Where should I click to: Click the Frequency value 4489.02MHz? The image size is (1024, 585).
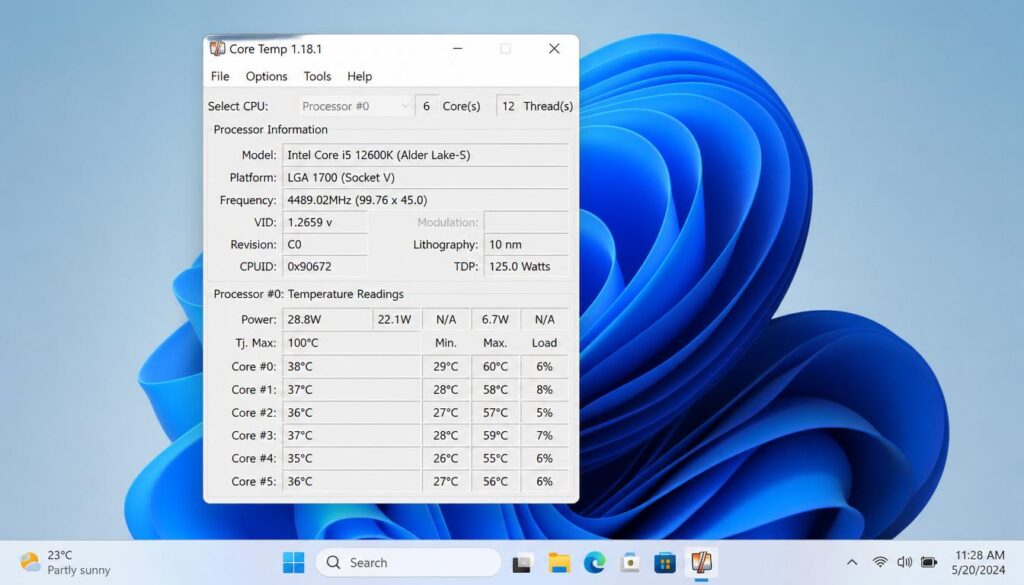point(425,200)
